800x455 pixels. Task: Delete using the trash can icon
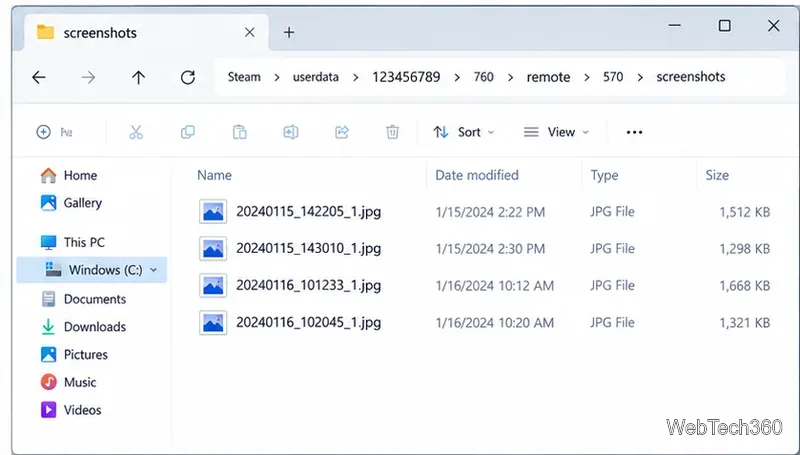pyautogui.click(x=392, y=132)
